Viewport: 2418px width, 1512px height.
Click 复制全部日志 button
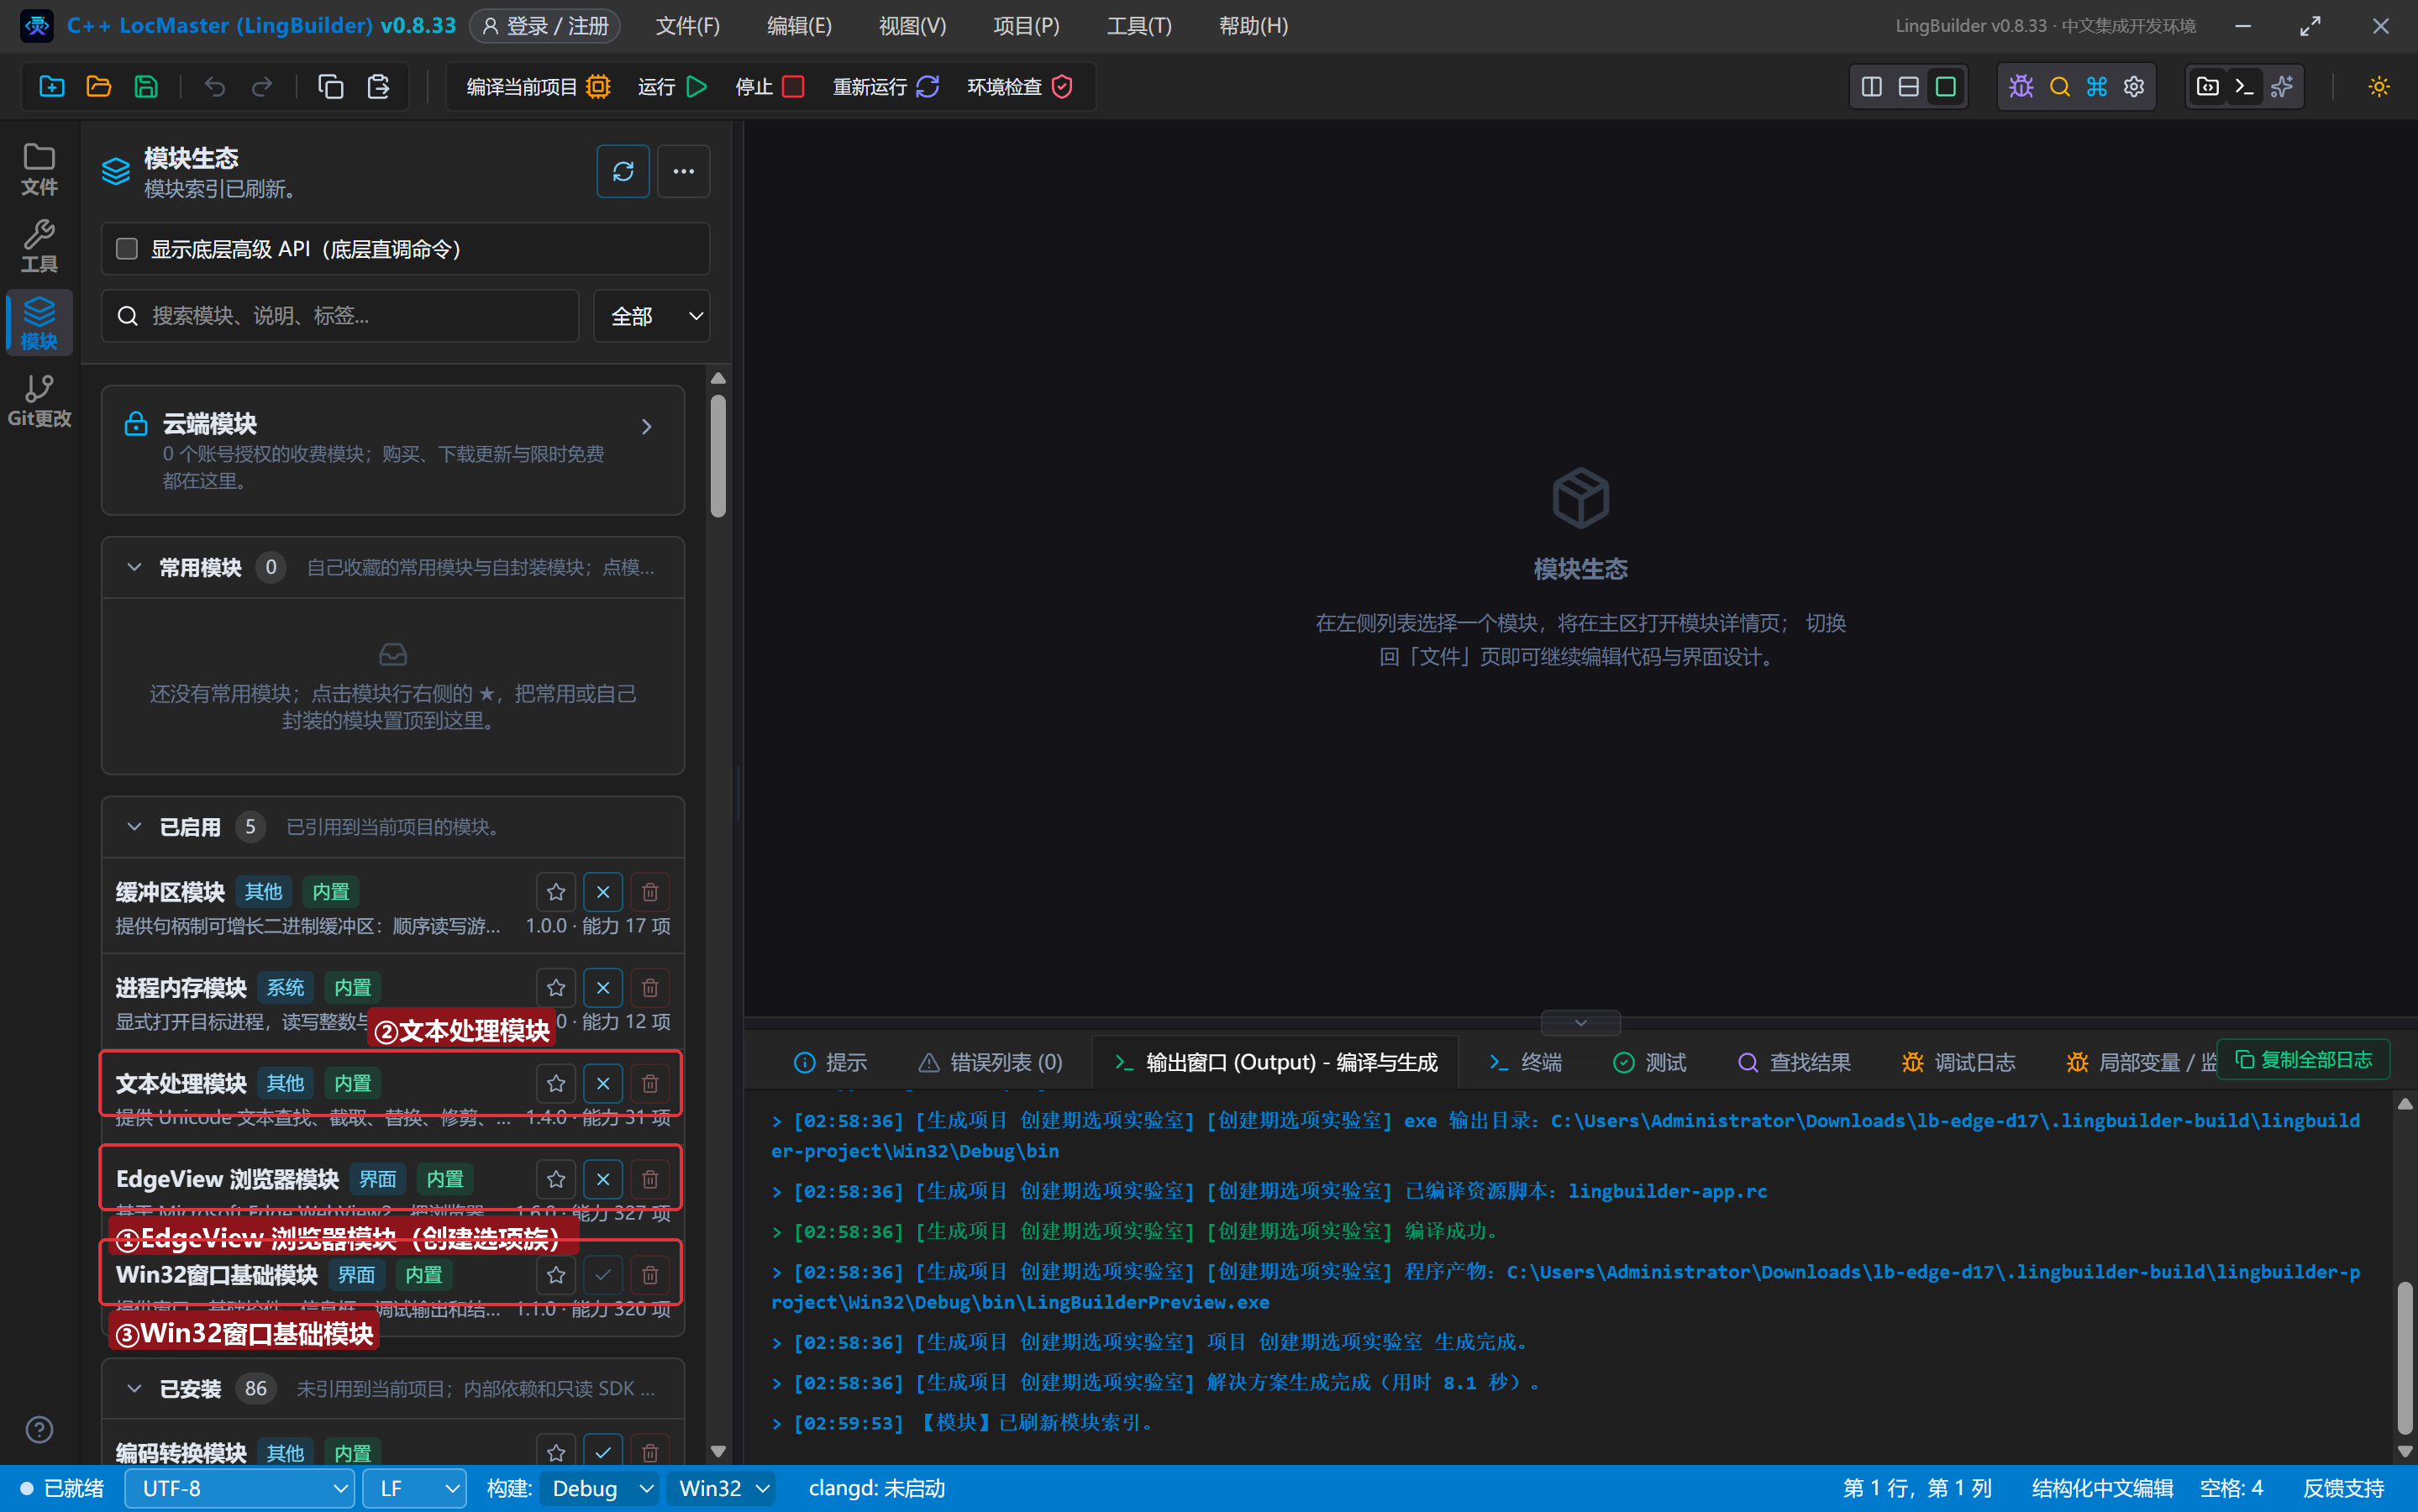(2304, 1059)
